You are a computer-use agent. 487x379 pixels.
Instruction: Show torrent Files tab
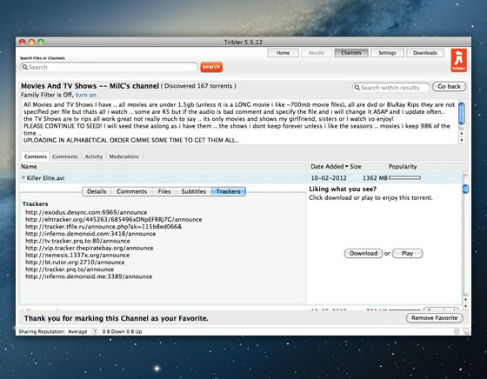point(164,191)
